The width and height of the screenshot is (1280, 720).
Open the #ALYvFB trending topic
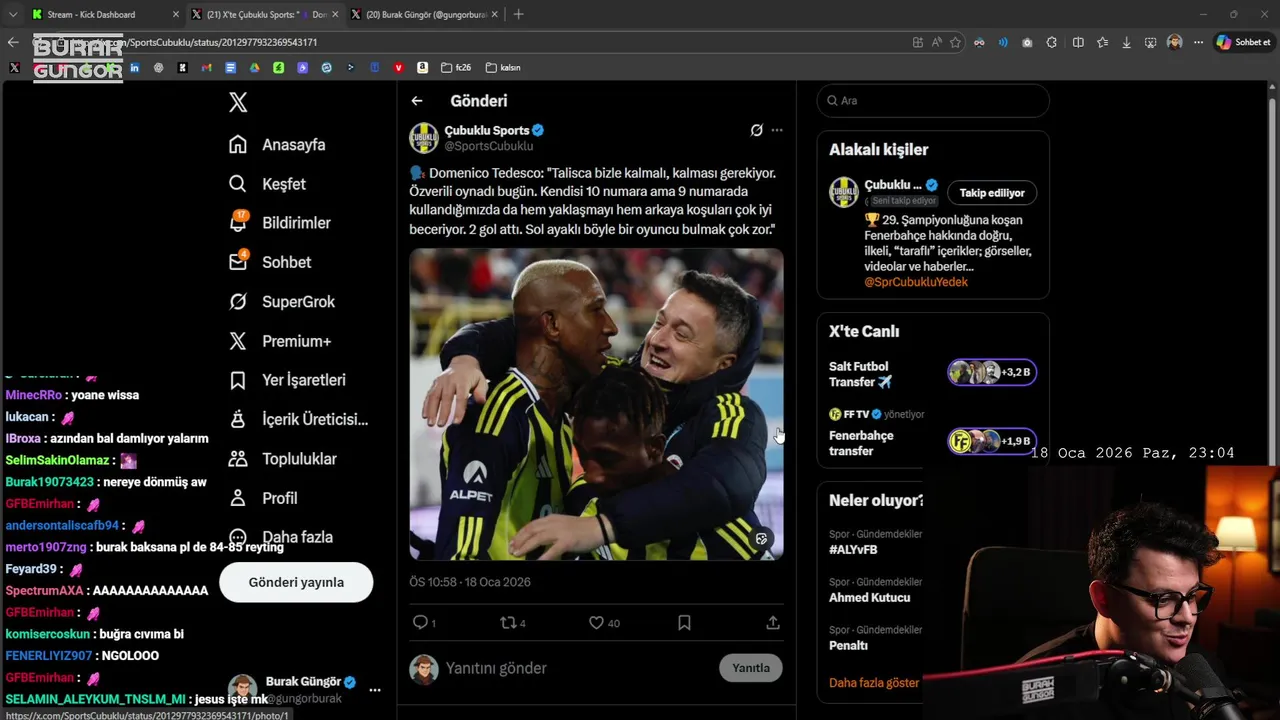pyautogui.click(x=853, y=550)
